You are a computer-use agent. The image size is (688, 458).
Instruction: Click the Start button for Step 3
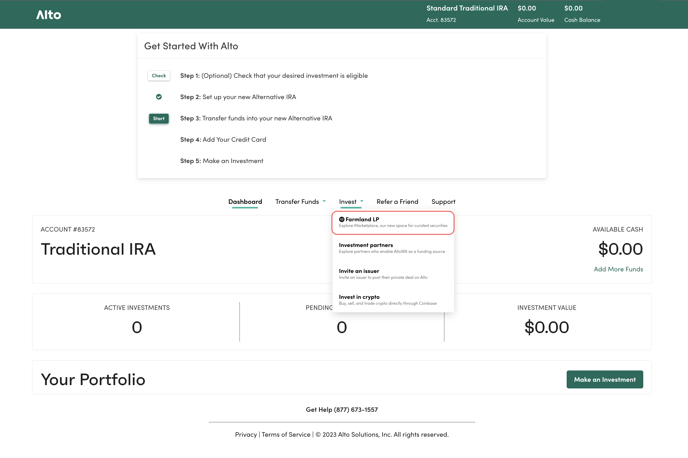point(159,118)
